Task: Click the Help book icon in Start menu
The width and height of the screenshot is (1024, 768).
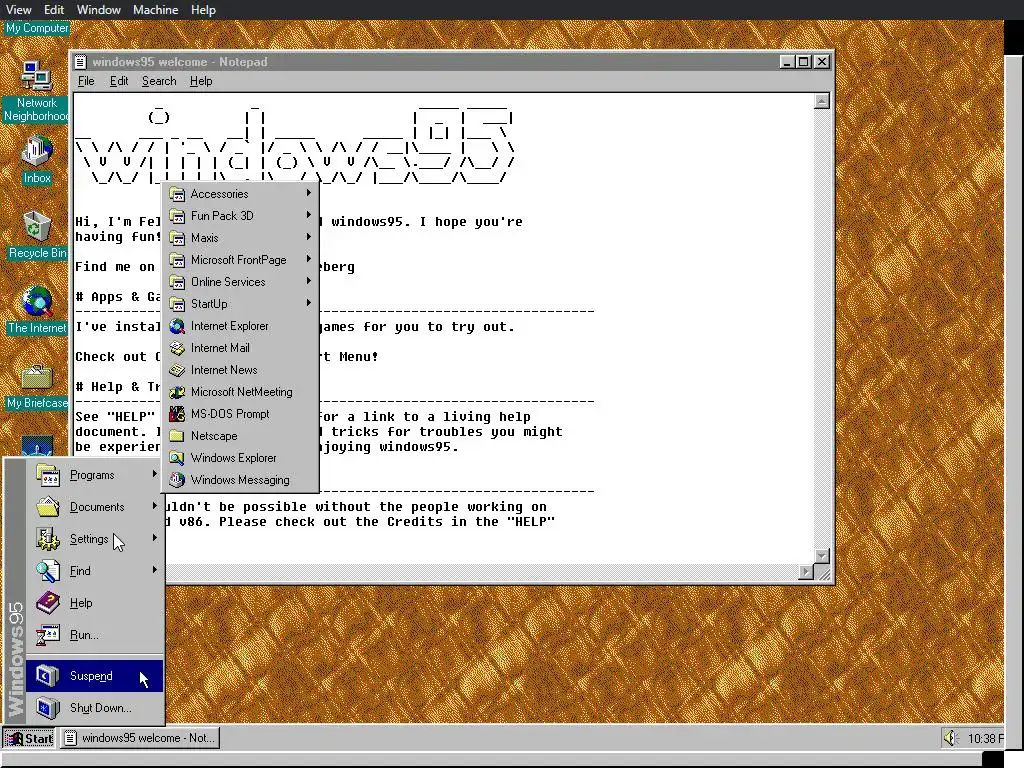Action: [x=48, y=603]
